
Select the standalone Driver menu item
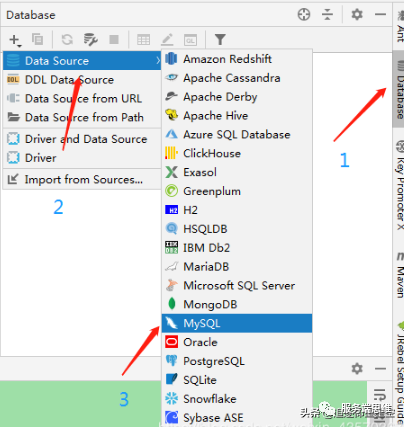pyautogui.click(x=82, y=157)
